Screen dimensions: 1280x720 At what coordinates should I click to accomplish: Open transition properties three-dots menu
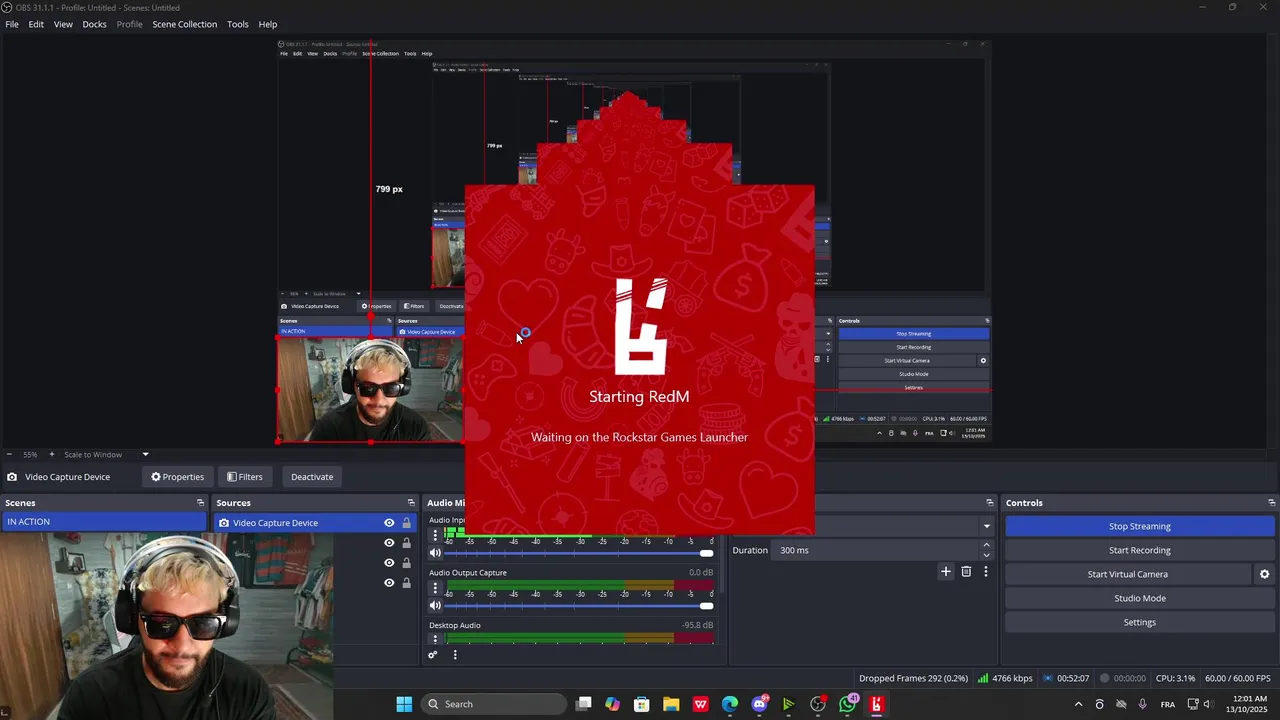point(986,572)
